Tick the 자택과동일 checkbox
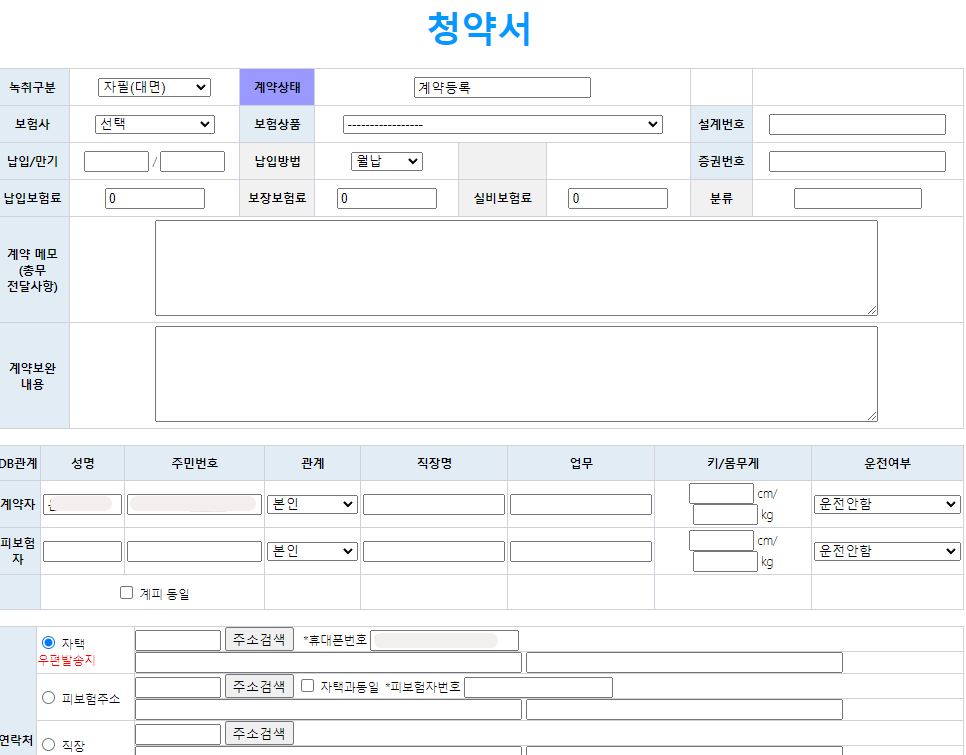Screen dimensions: 966x755 click(x=308, y=686)
